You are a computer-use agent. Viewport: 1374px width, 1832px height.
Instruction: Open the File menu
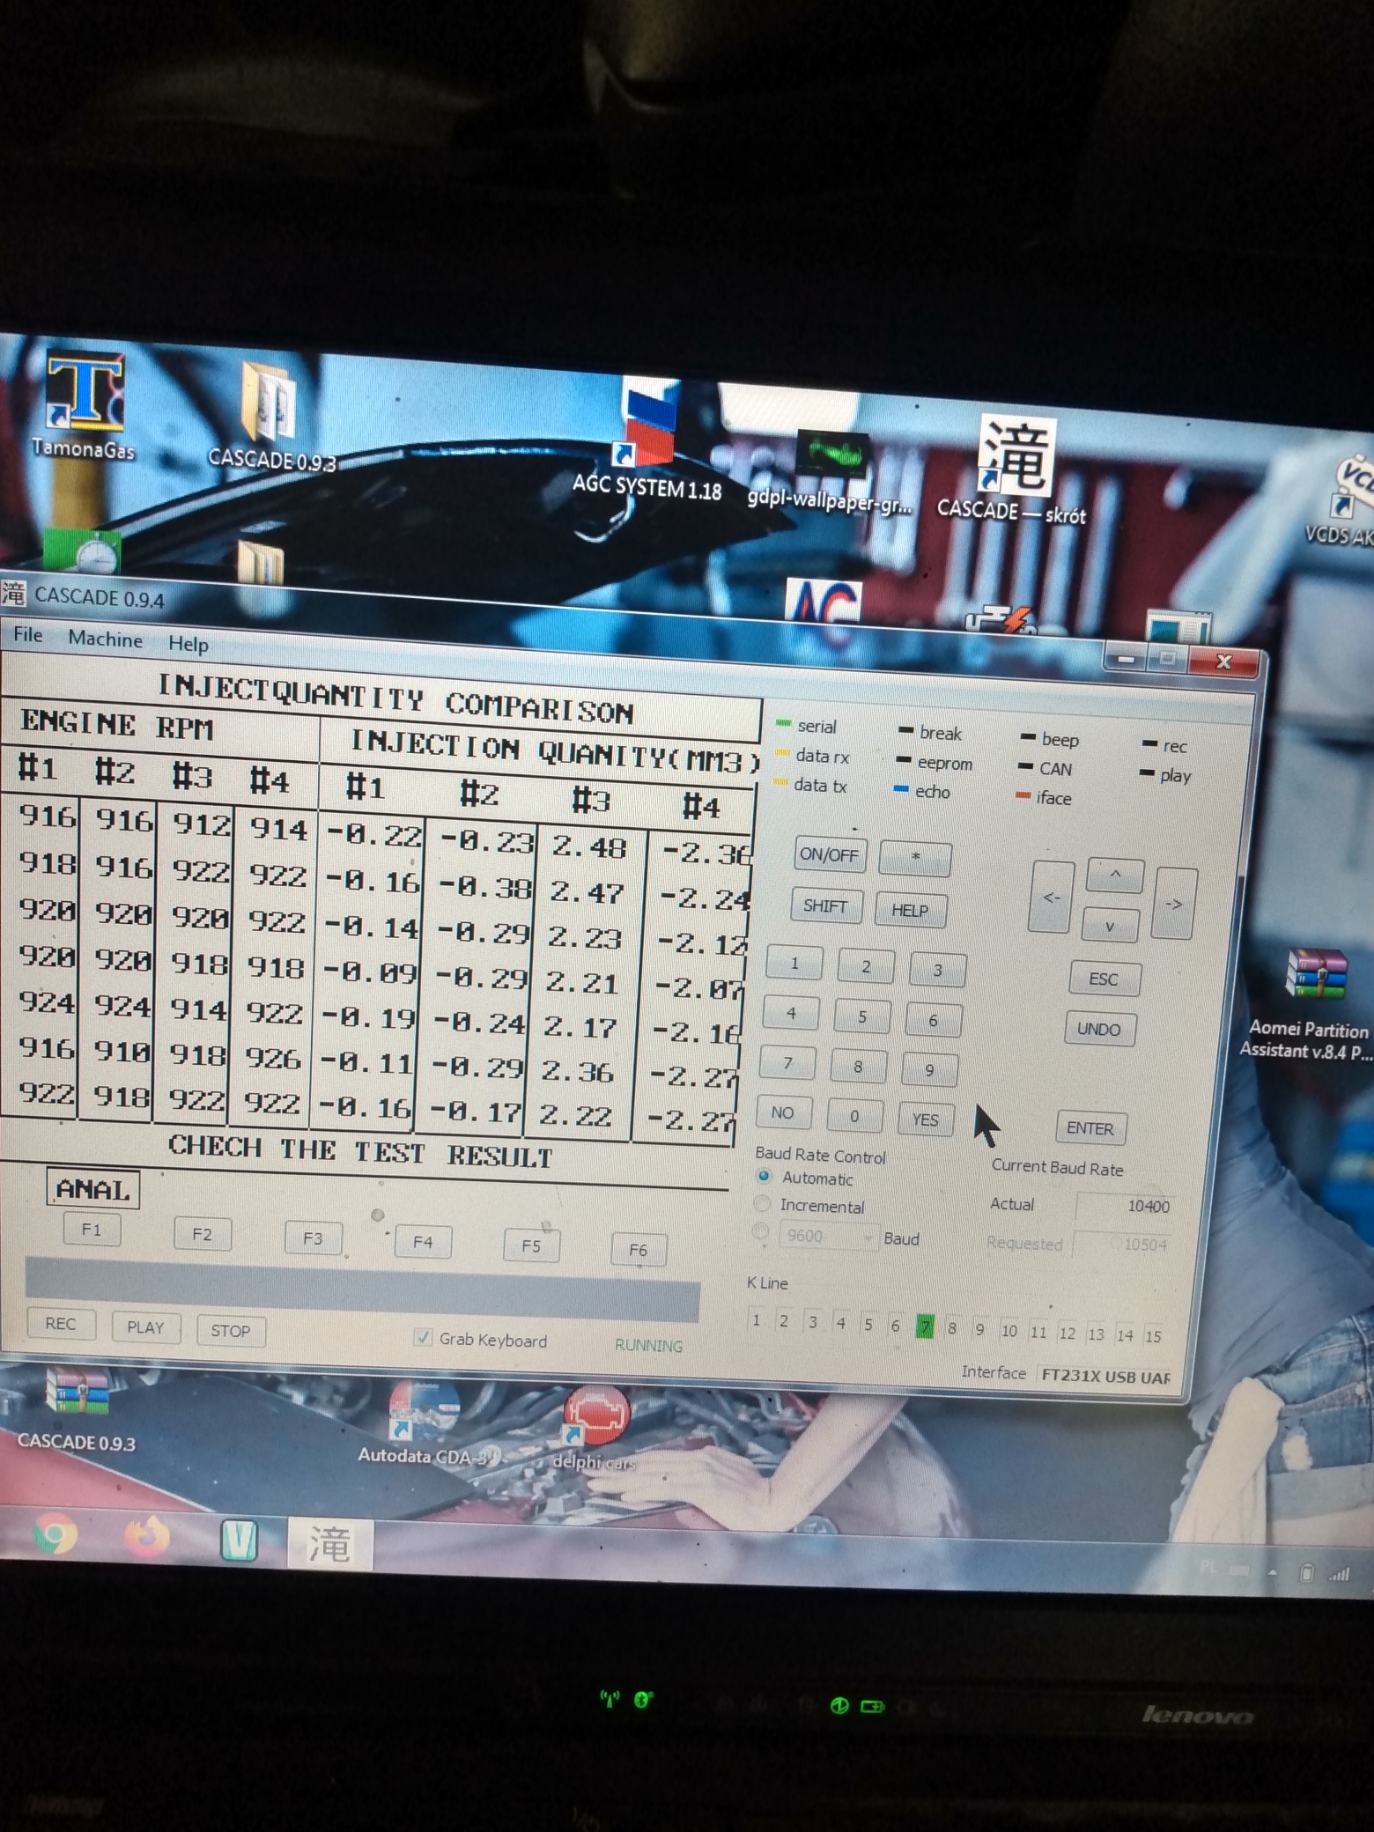[x=28, y=635]
